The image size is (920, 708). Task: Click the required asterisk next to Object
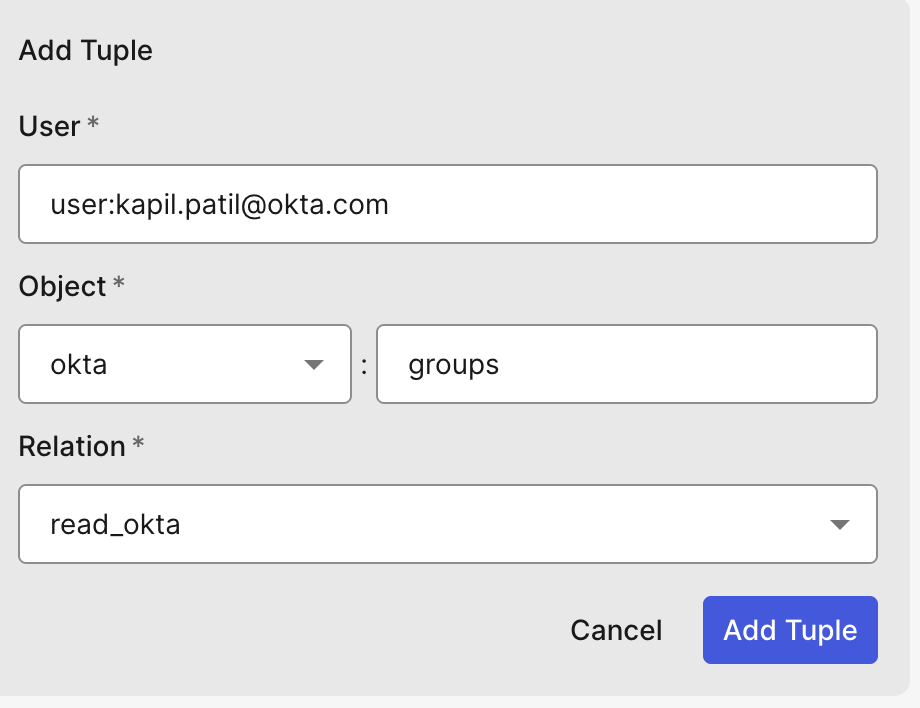[x=119, y=284]
